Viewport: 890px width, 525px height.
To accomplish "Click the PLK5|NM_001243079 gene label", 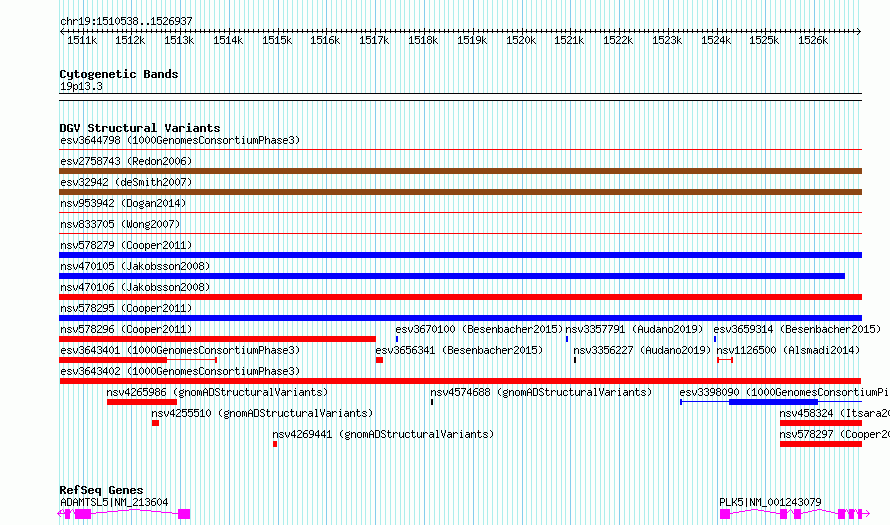I will tap(770, 502).
